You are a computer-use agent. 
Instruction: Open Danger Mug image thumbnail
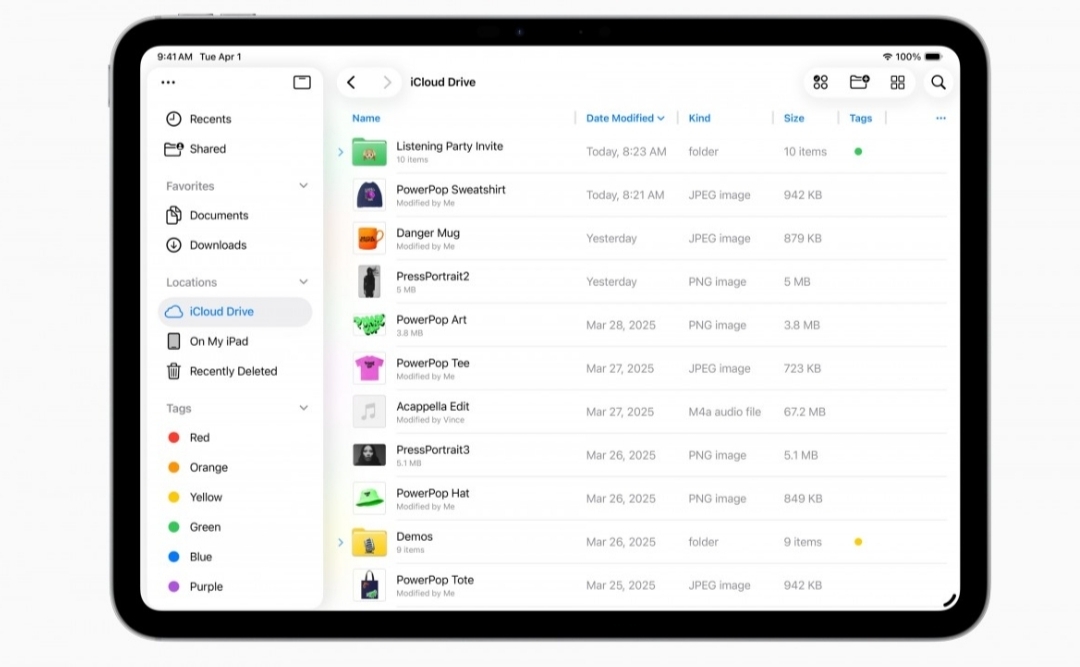(x=369, y=238)
